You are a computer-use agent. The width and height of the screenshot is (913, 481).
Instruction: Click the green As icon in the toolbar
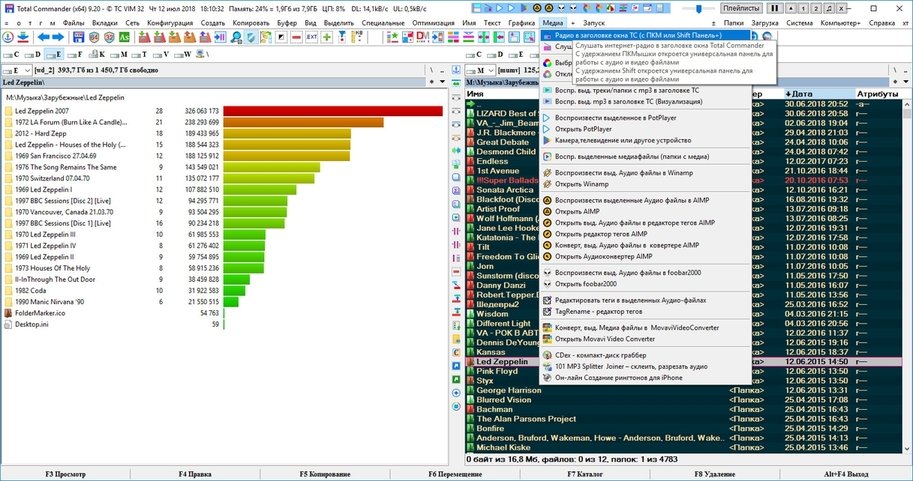(x=124, y=37)
